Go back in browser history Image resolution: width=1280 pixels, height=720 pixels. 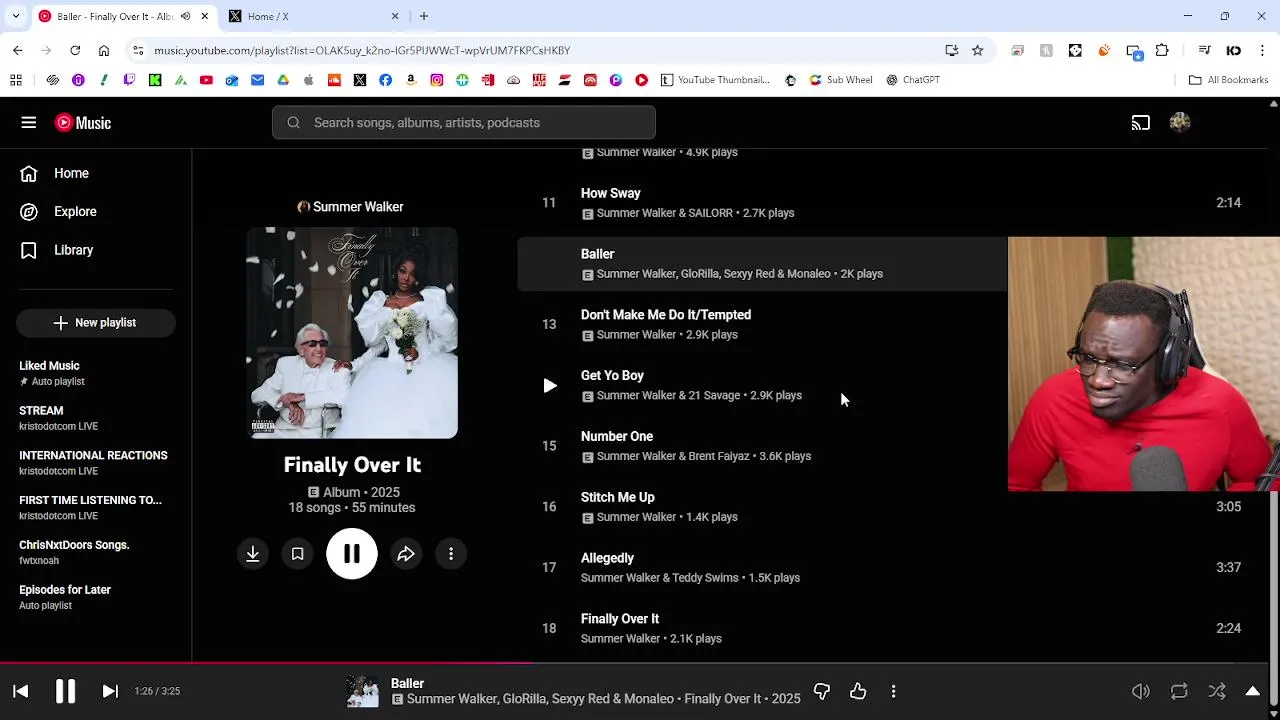17,50
